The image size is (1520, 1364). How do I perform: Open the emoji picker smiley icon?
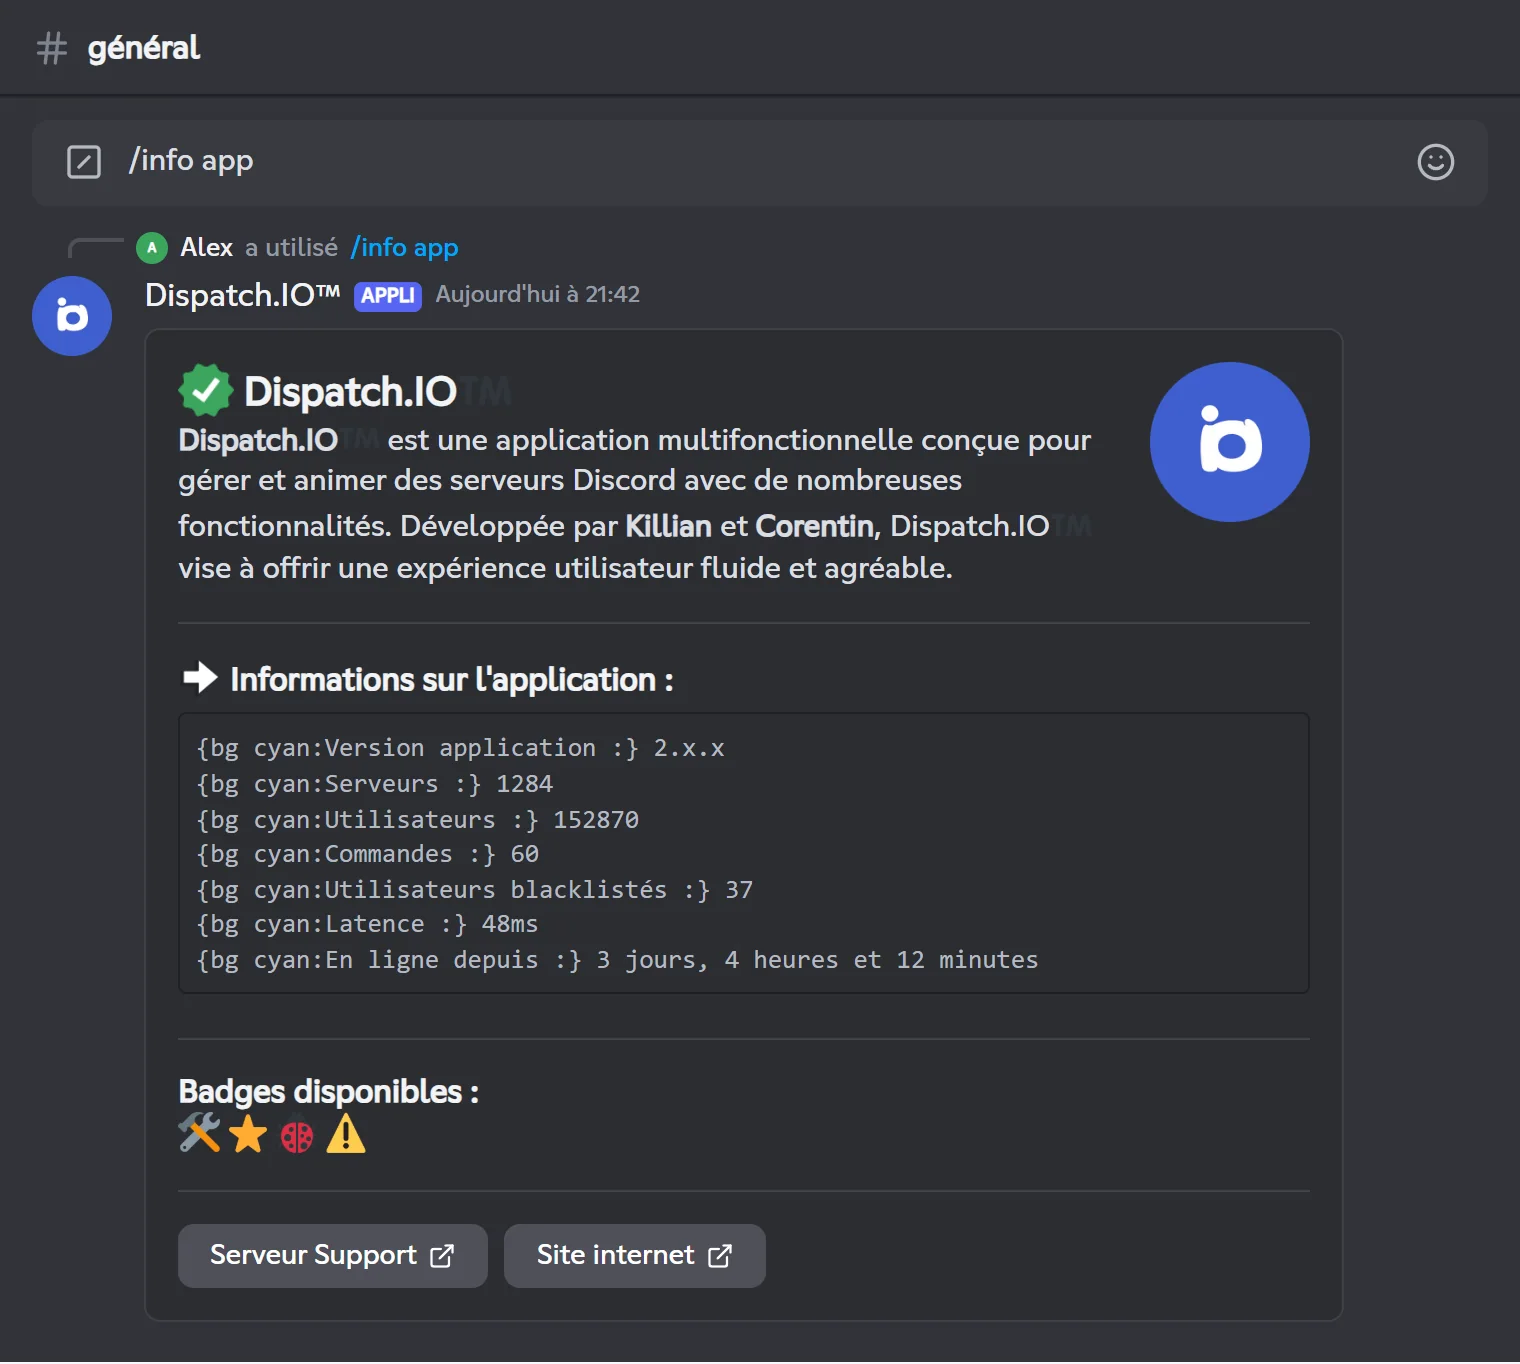pyautogui.click(x=1435, y=162)
